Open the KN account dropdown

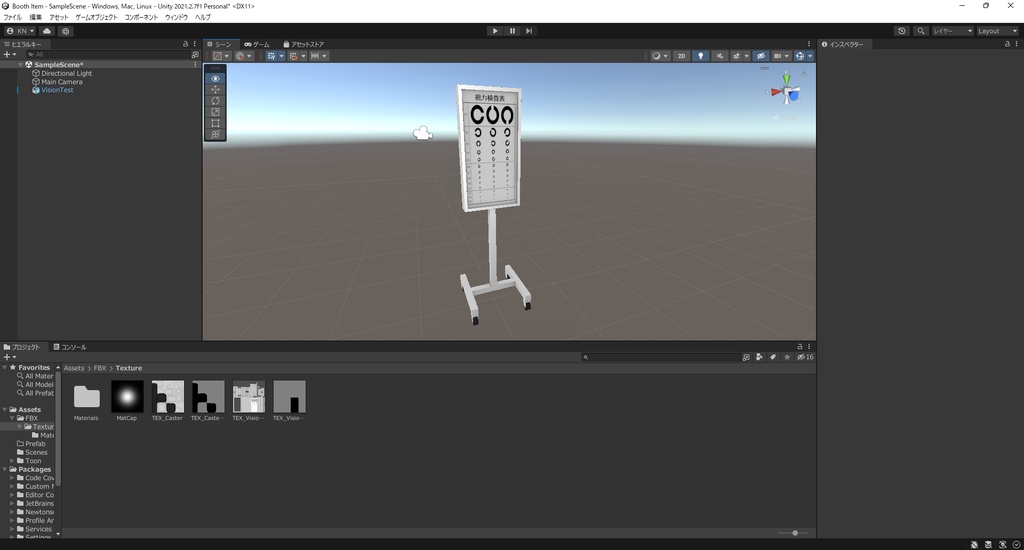(20, 31)
